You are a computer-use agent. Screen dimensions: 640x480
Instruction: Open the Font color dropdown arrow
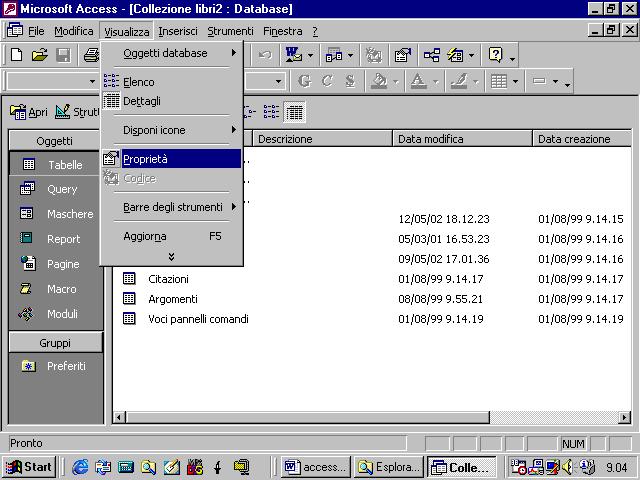436,82
